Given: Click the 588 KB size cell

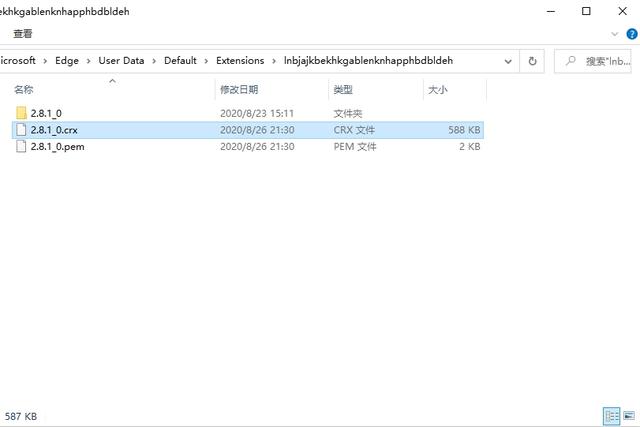Looking at the screenshot, I should tap(464, 130).
